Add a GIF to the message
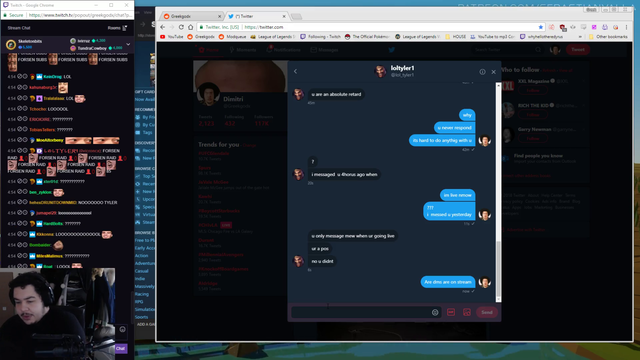 pos(451,312)
